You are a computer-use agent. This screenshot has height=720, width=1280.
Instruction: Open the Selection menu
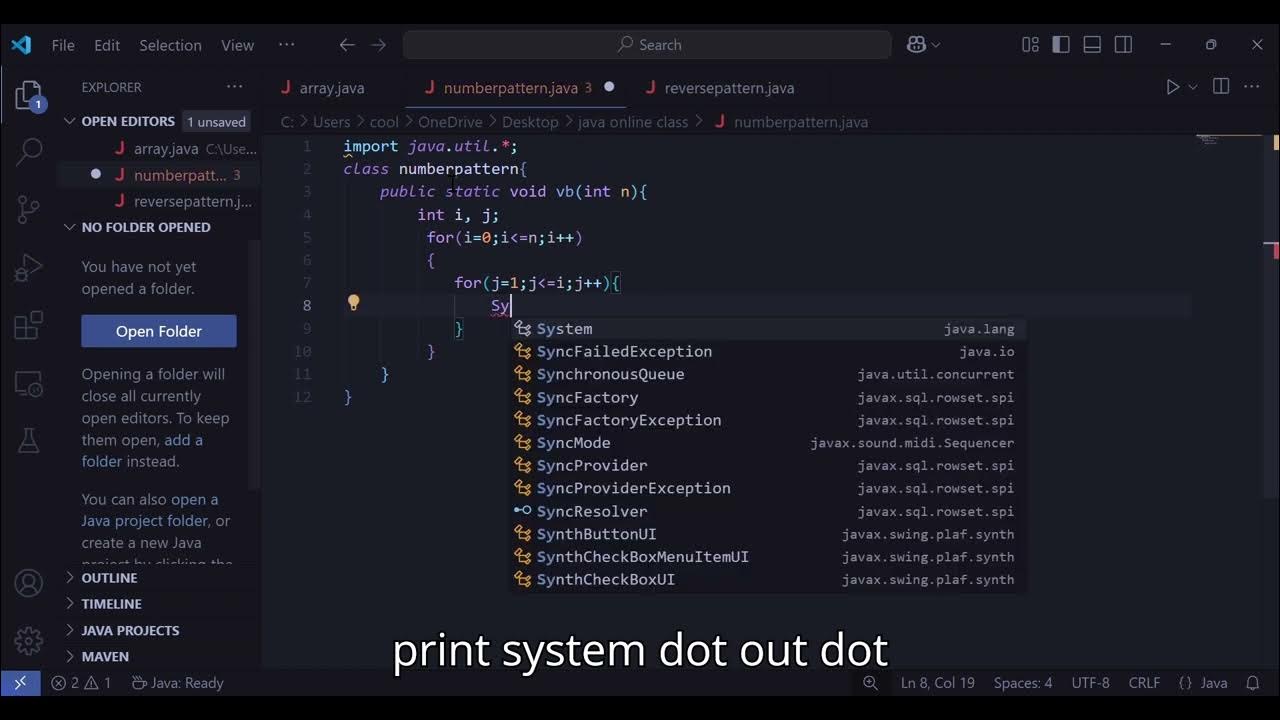click(170, 45)
